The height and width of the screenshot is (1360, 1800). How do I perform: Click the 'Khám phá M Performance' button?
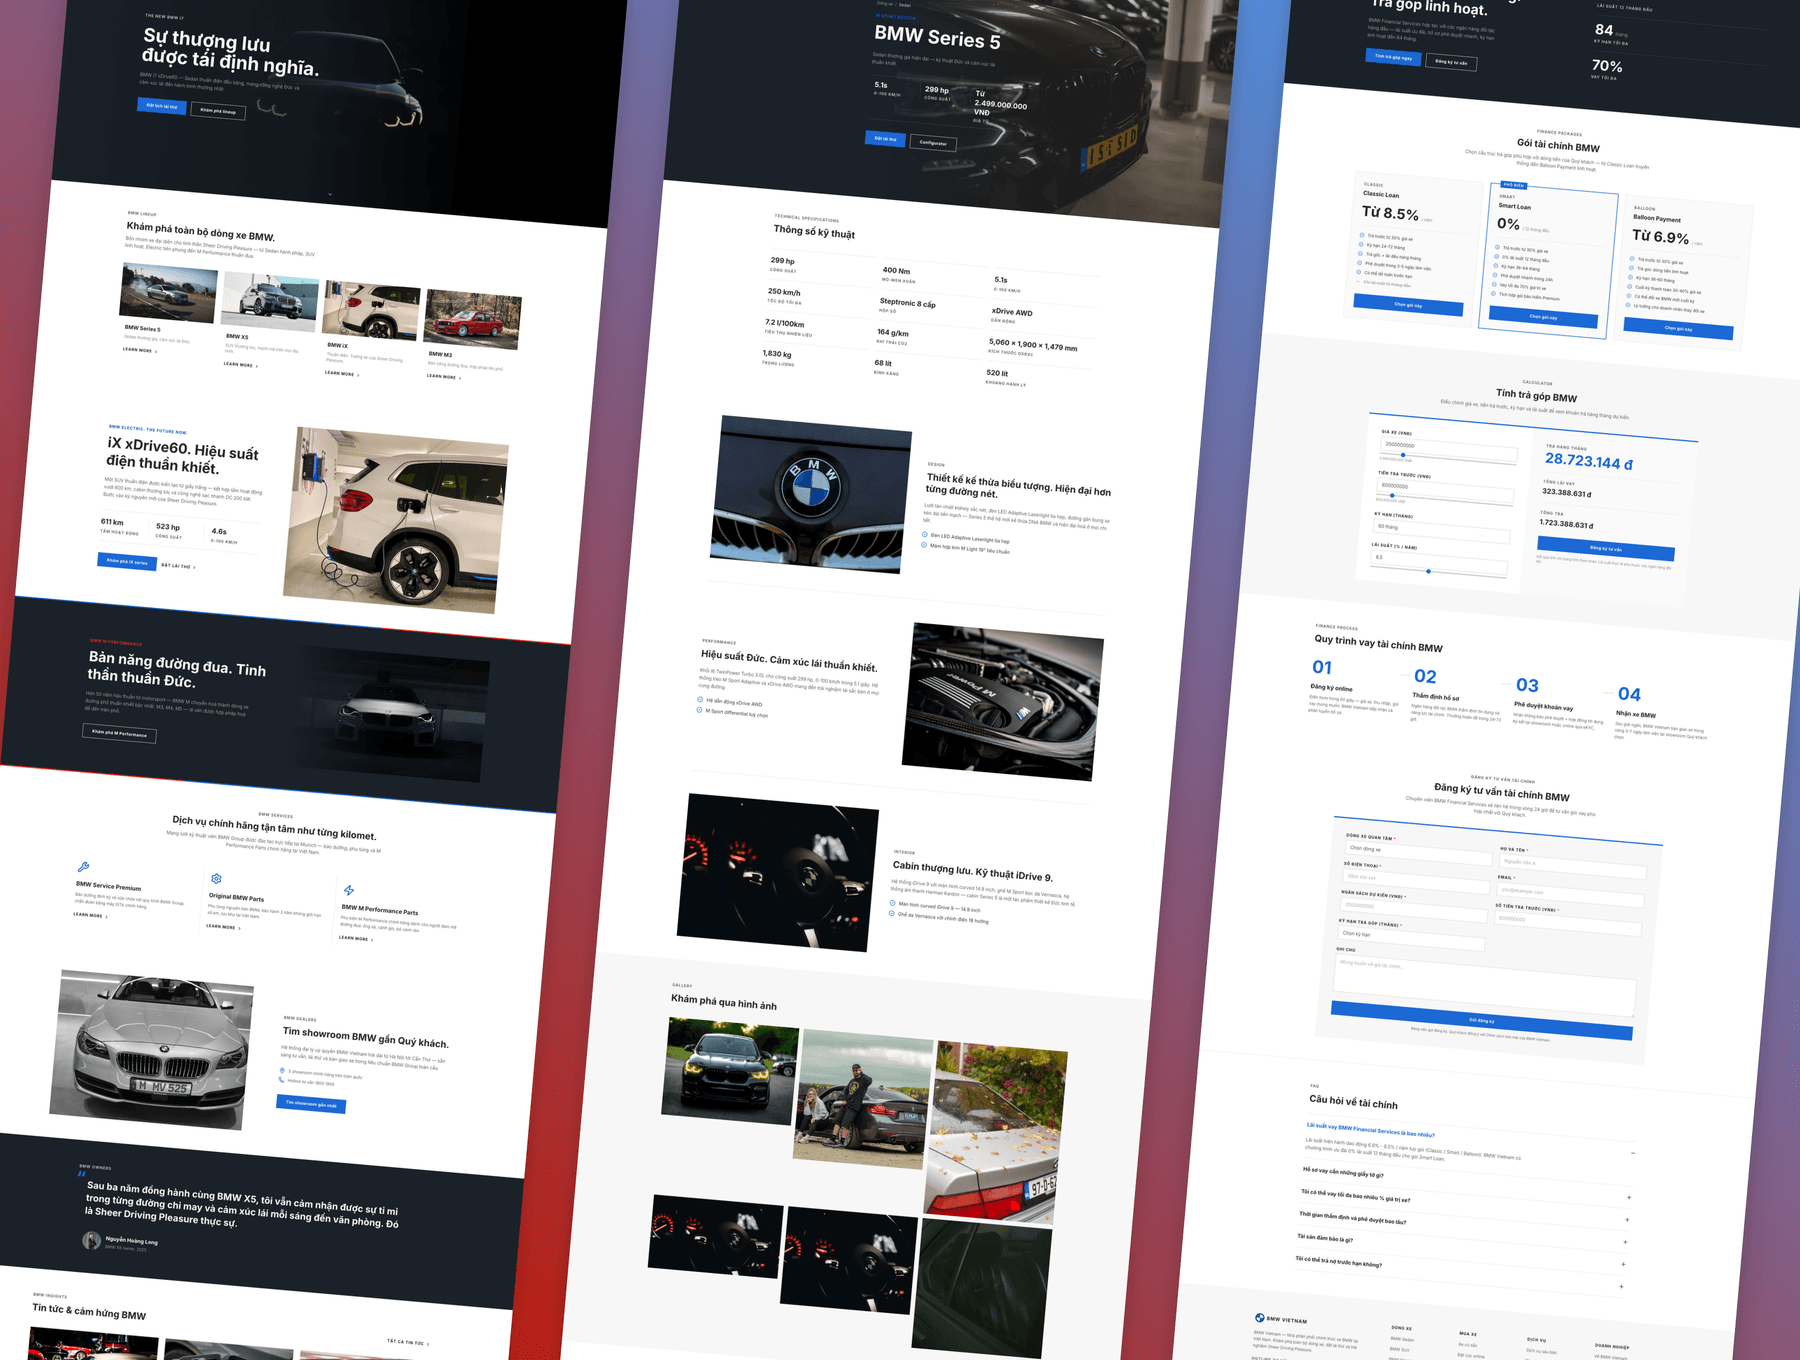[x=119, y=733]
